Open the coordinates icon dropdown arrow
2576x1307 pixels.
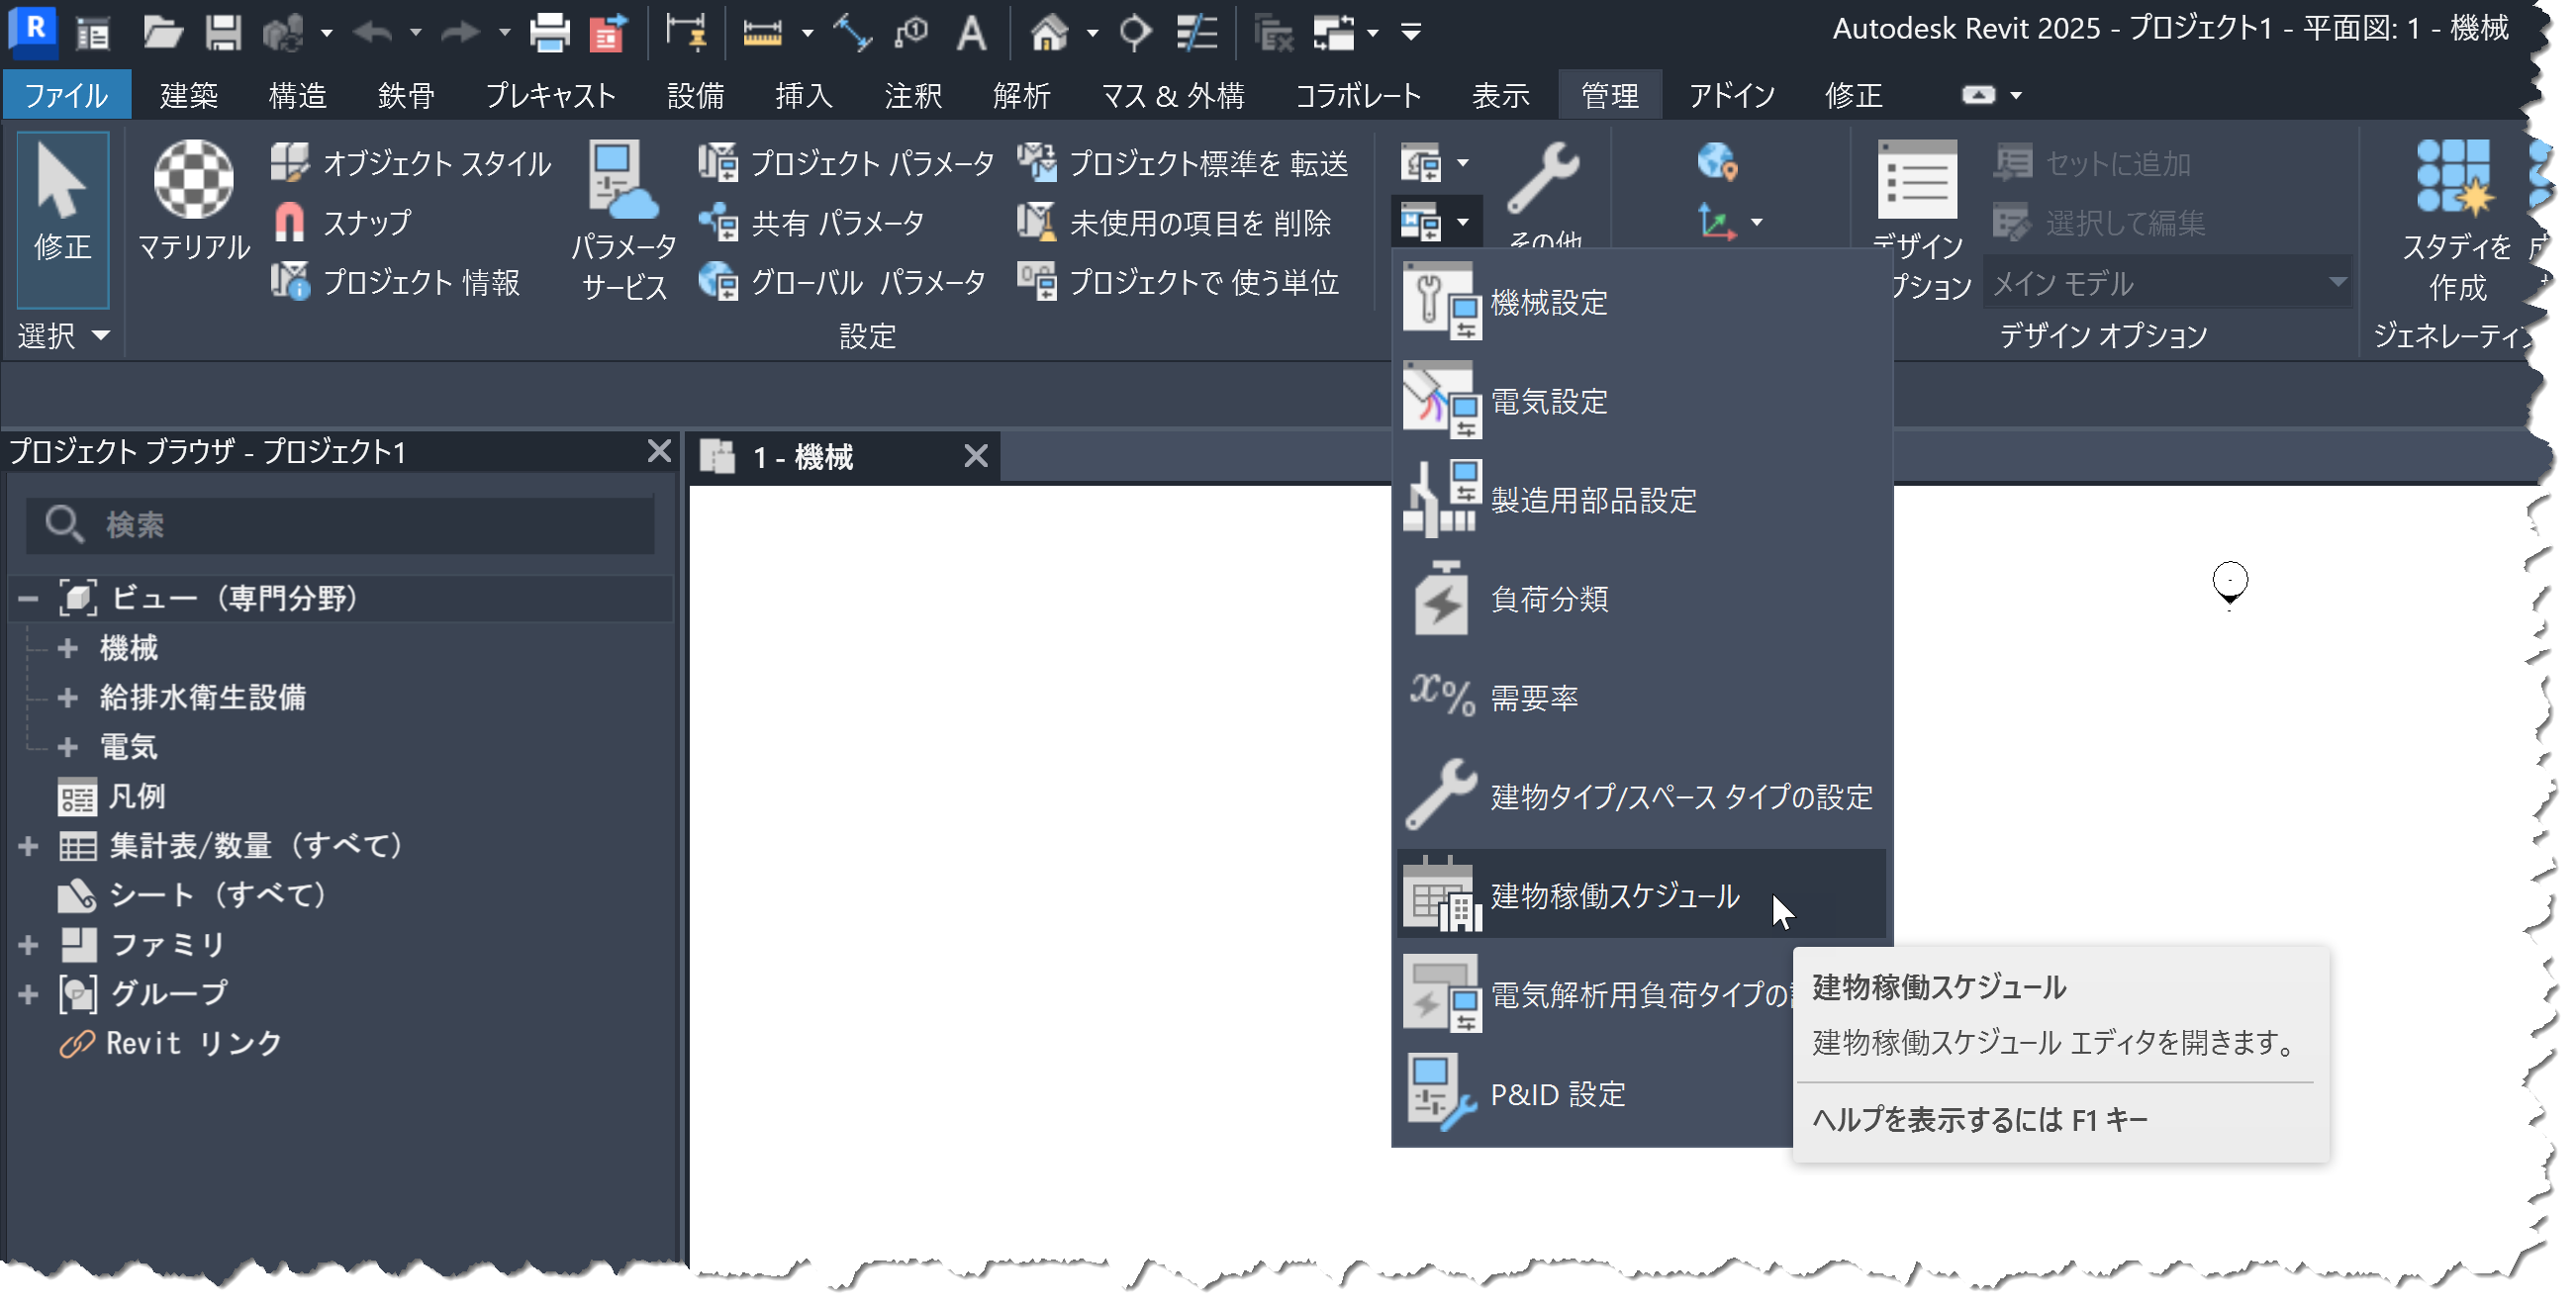(x=1757, y=221)
